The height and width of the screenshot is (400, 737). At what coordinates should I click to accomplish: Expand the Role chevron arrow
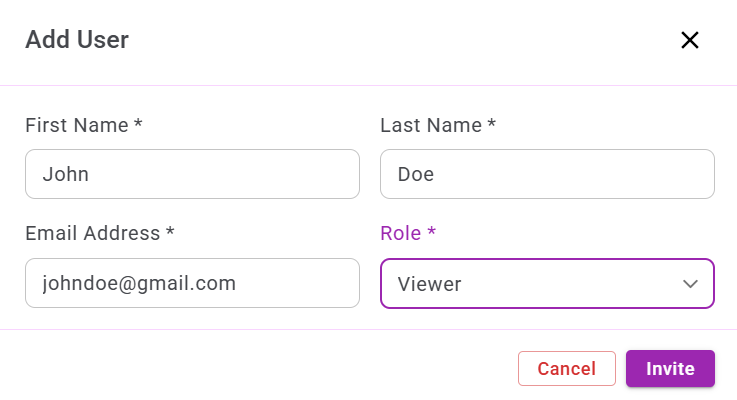690,283
